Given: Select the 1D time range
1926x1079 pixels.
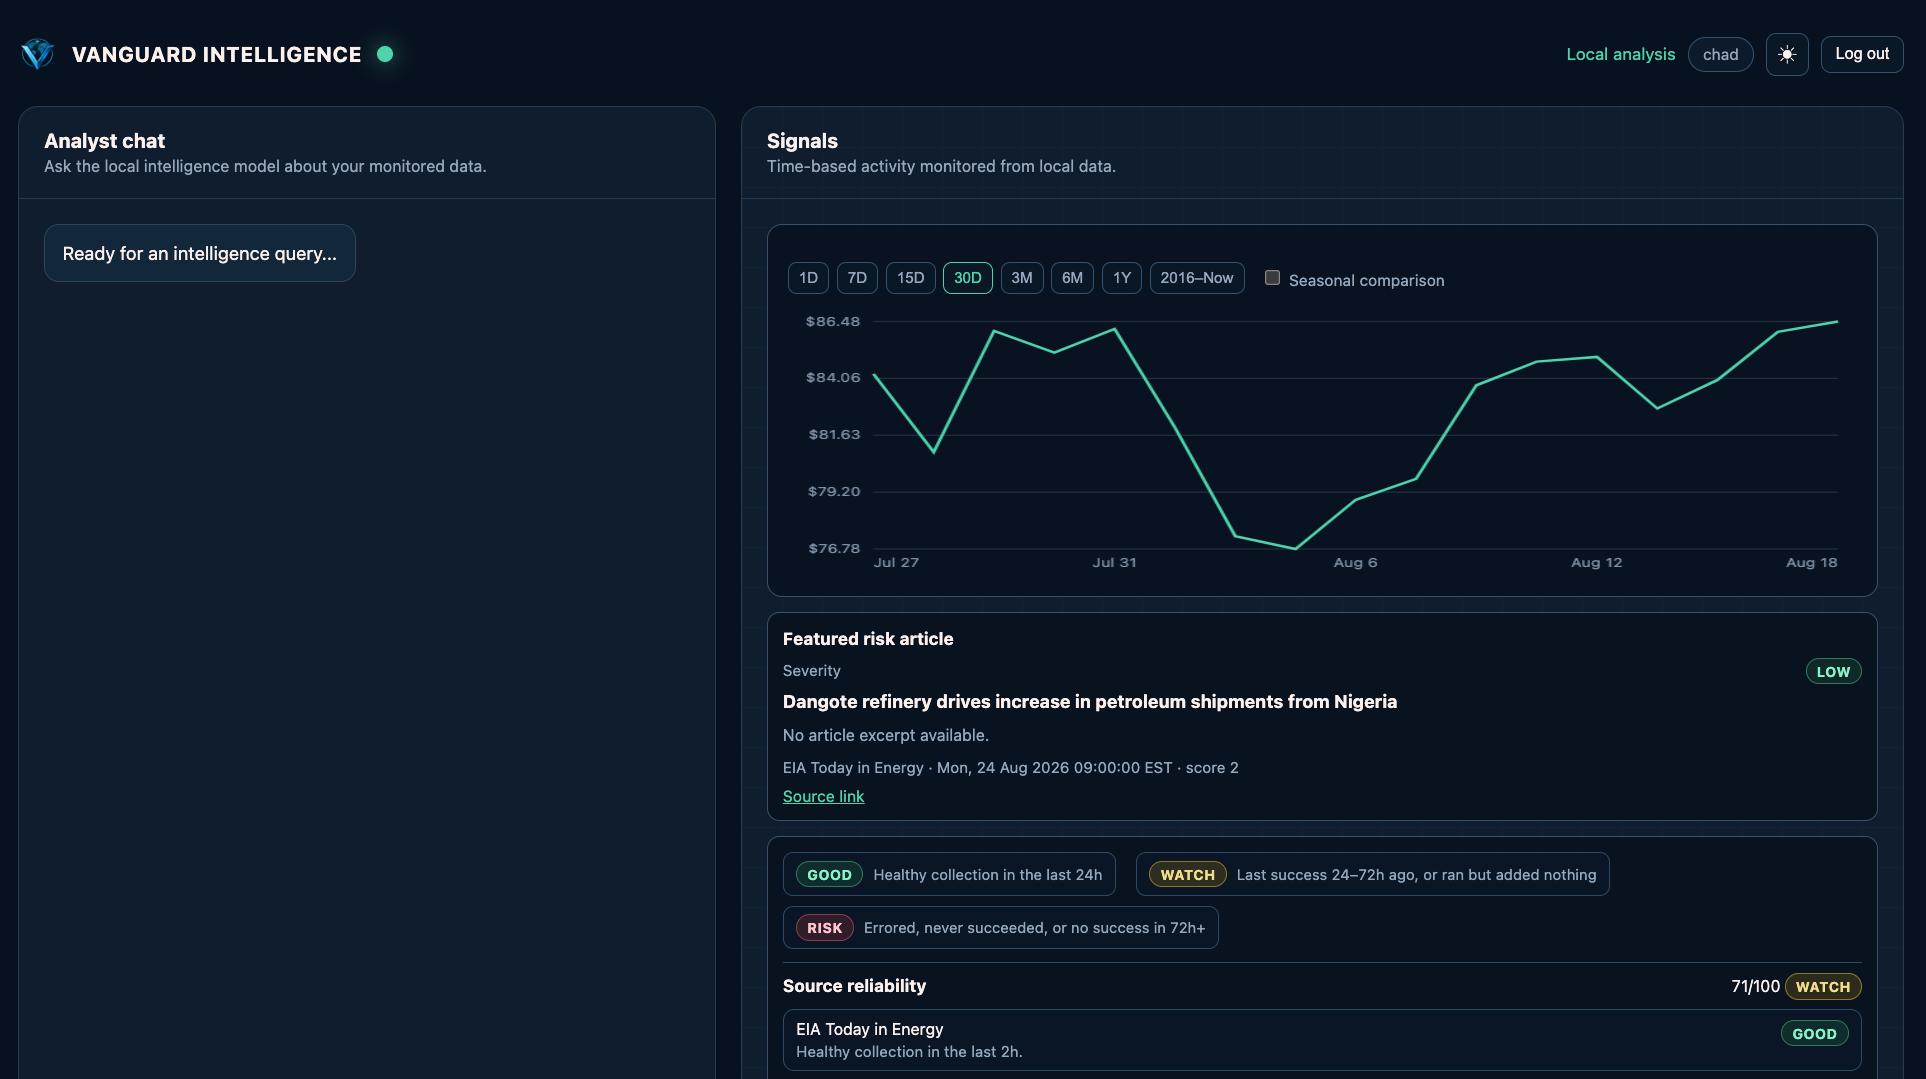Looking at the screenshot, I should tap(808, 278).
